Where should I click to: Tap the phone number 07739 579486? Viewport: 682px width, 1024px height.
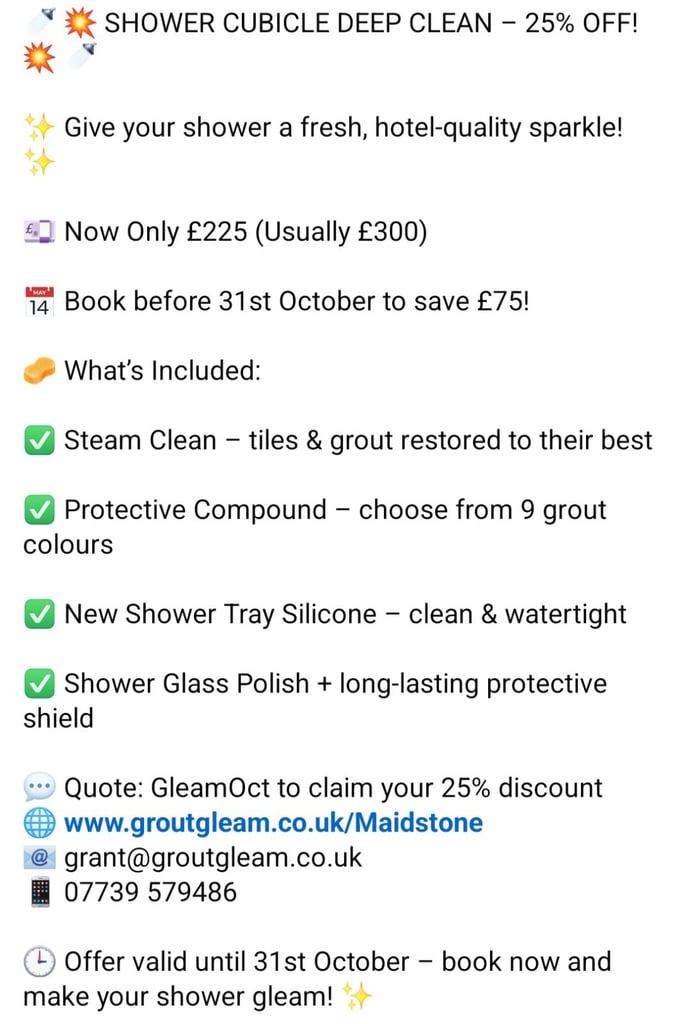tap(151, 891)
